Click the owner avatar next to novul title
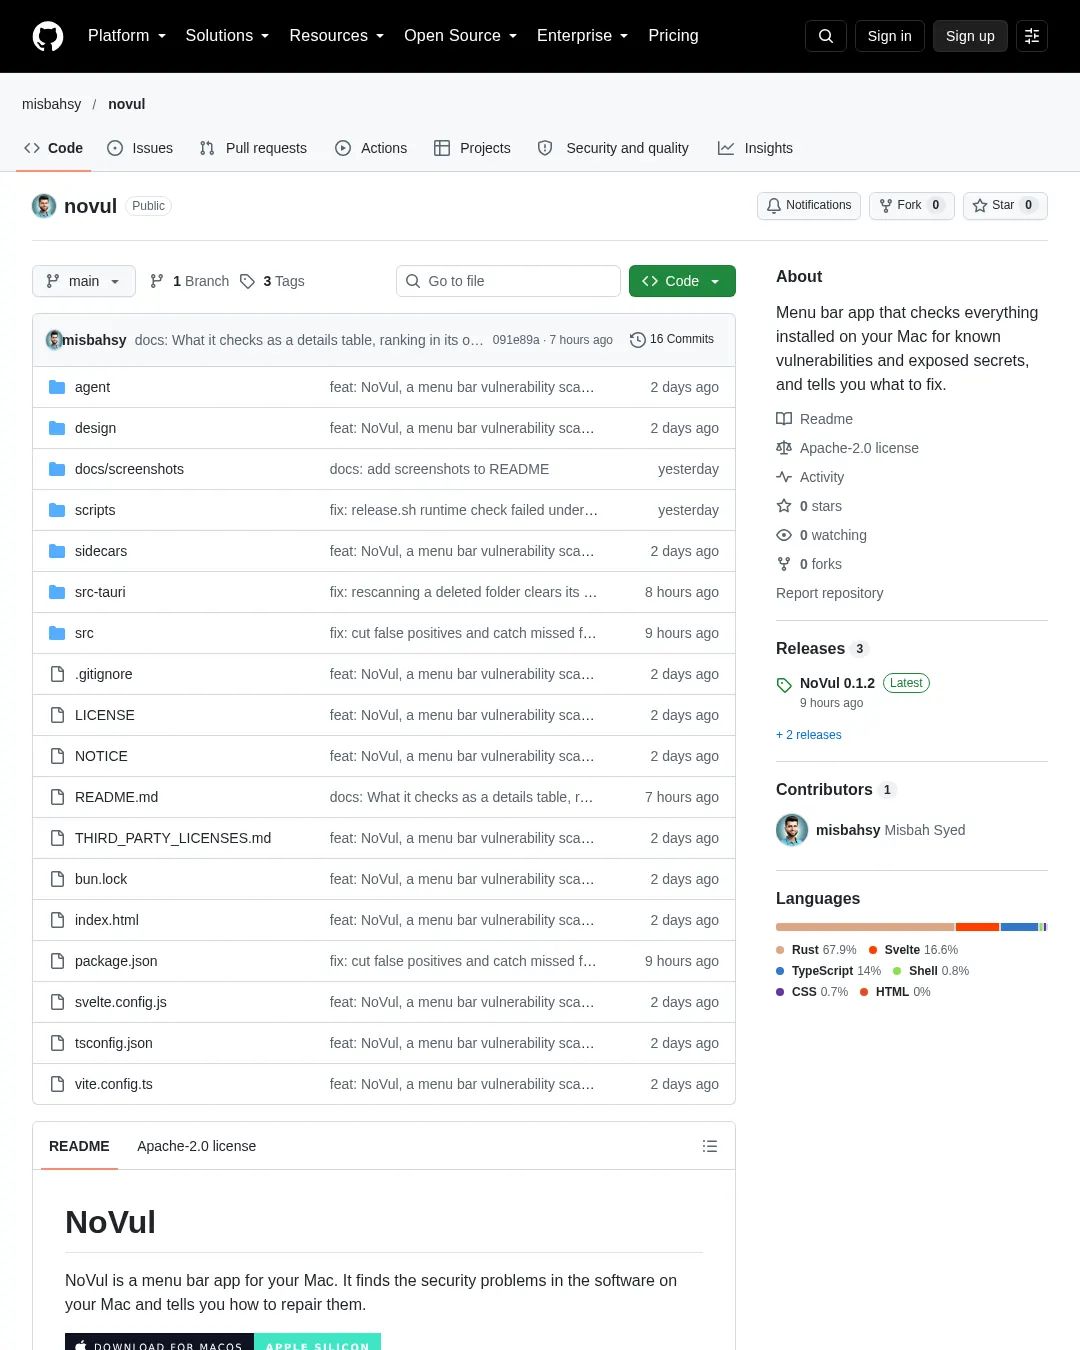1080x1350 pixels. coord(44,206)
